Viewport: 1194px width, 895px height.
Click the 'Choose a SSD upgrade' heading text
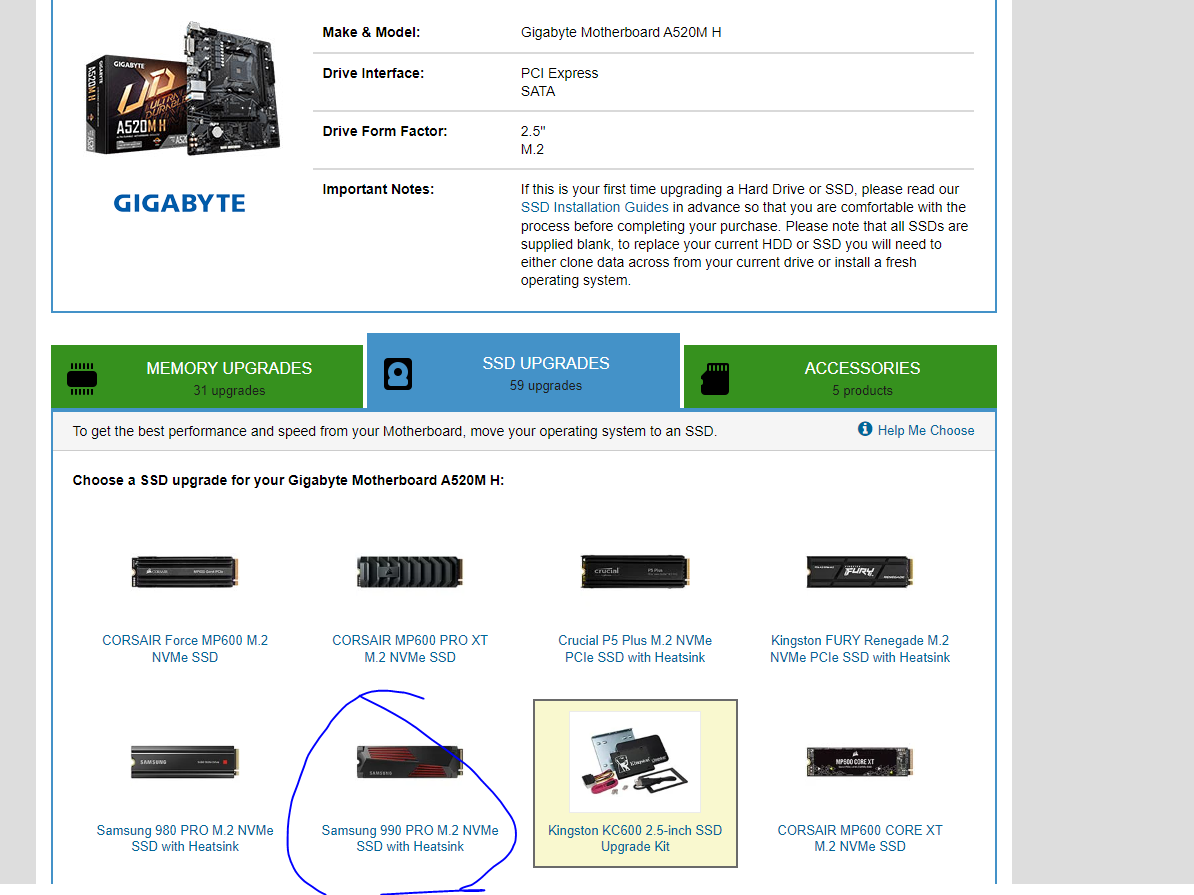tap(288, 480)
